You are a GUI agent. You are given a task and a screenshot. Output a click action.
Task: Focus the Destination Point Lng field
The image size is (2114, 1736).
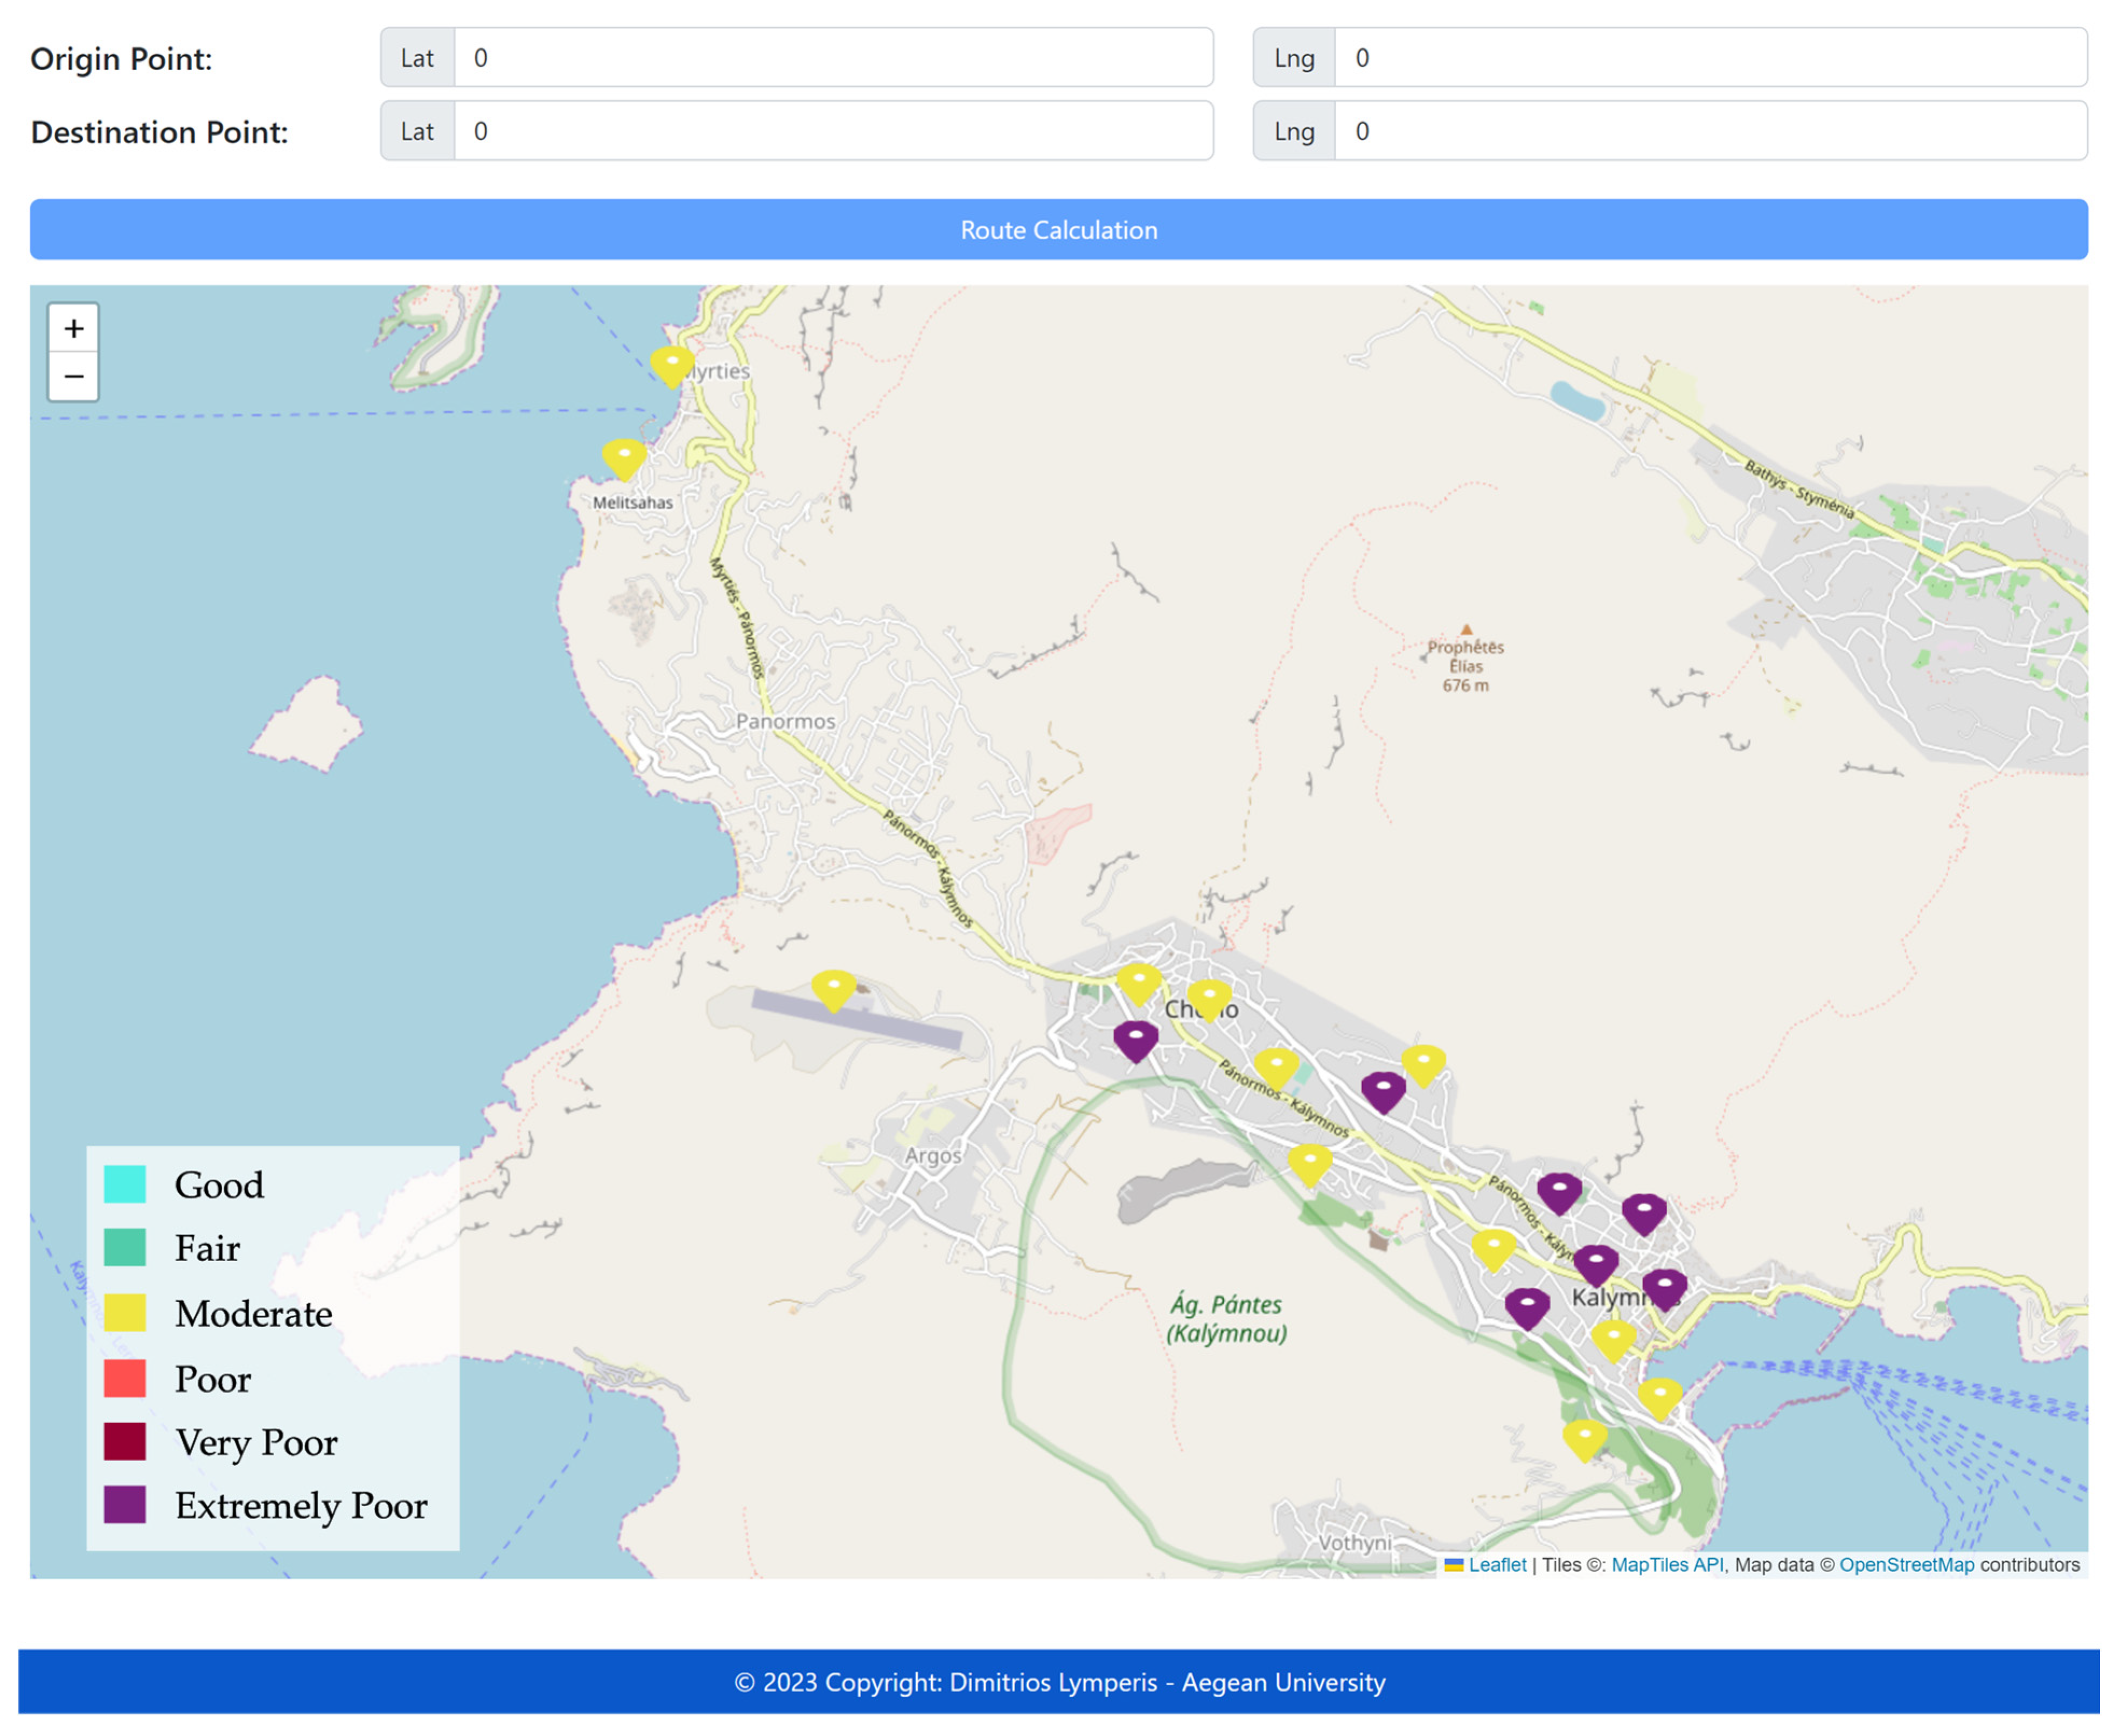coord(1710,131)
